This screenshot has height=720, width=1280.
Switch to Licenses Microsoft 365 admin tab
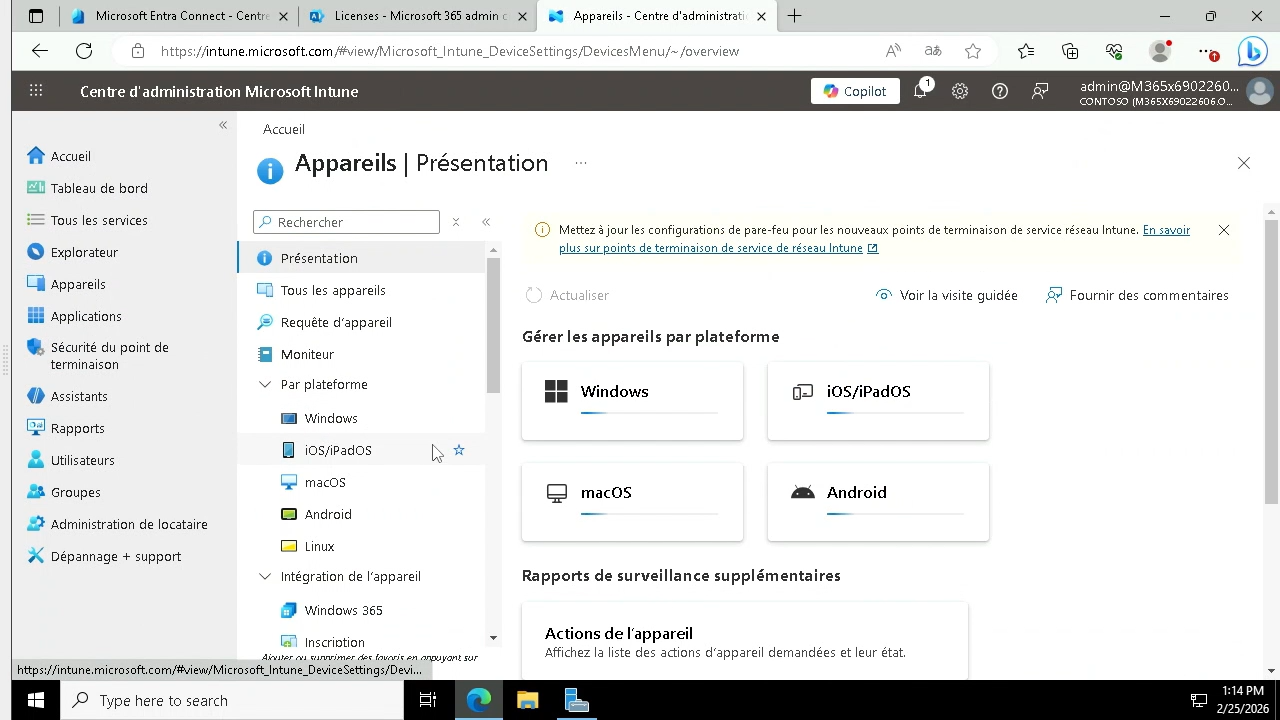point(419,16)
